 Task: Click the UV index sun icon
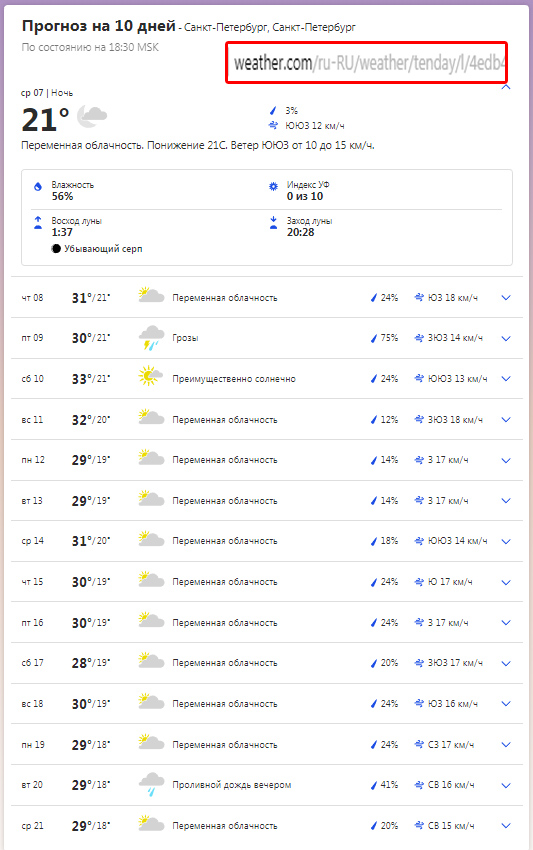(x=273, y=186)
